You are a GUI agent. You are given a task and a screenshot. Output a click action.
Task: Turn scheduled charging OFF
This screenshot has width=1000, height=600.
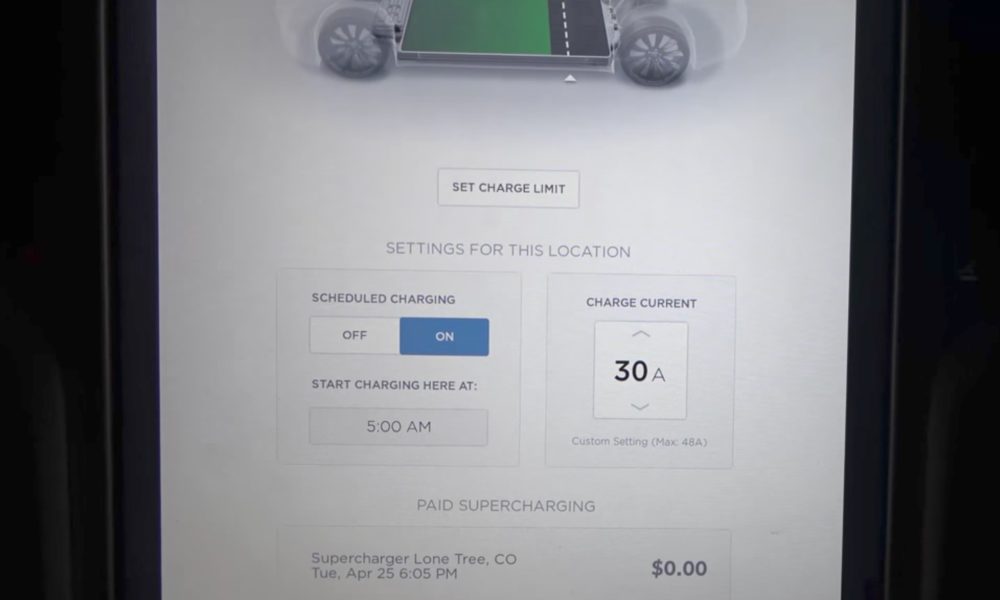click(355, 335)
